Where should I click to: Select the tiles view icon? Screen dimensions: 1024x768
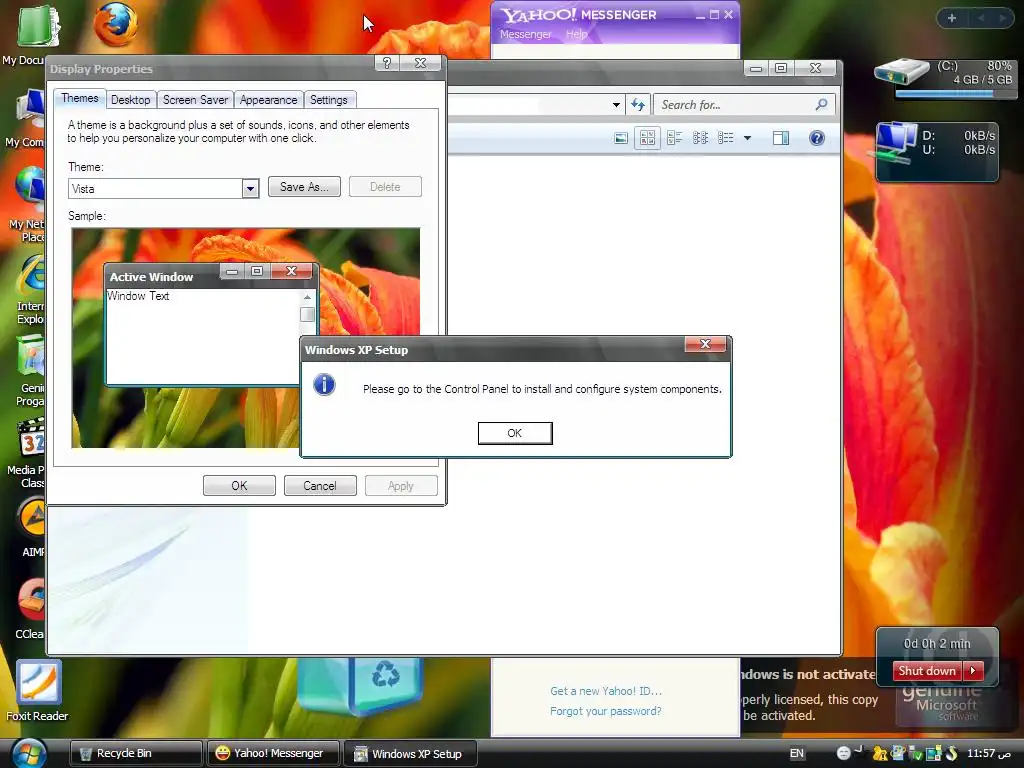(675, 138)
